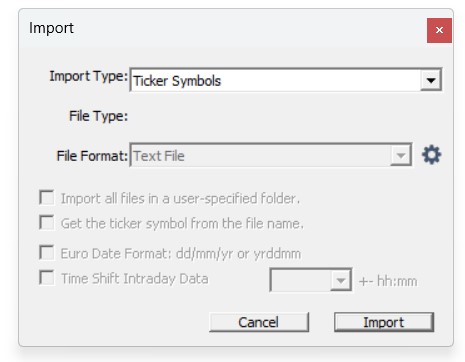The width and height of the screenshot is (465, 362).
Task: Close the Import dialog
Action: point(439,30)
